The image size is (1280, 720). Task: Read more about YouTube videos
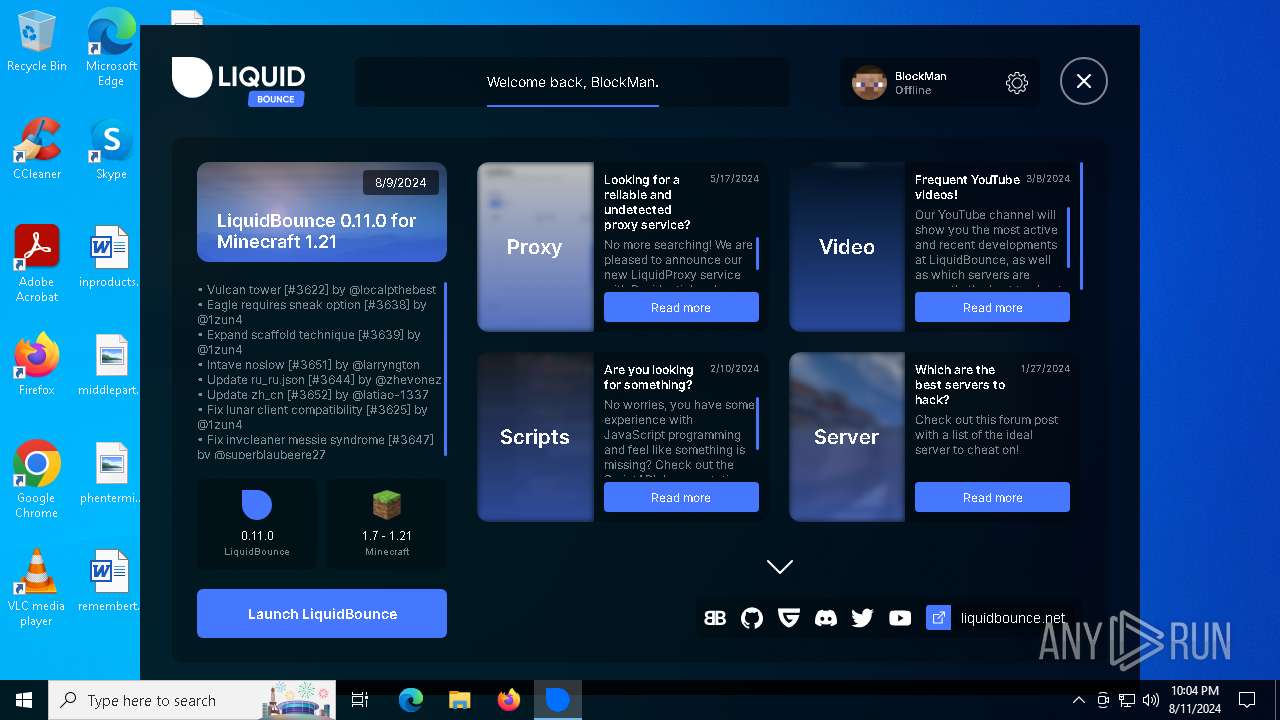[992, 307]
